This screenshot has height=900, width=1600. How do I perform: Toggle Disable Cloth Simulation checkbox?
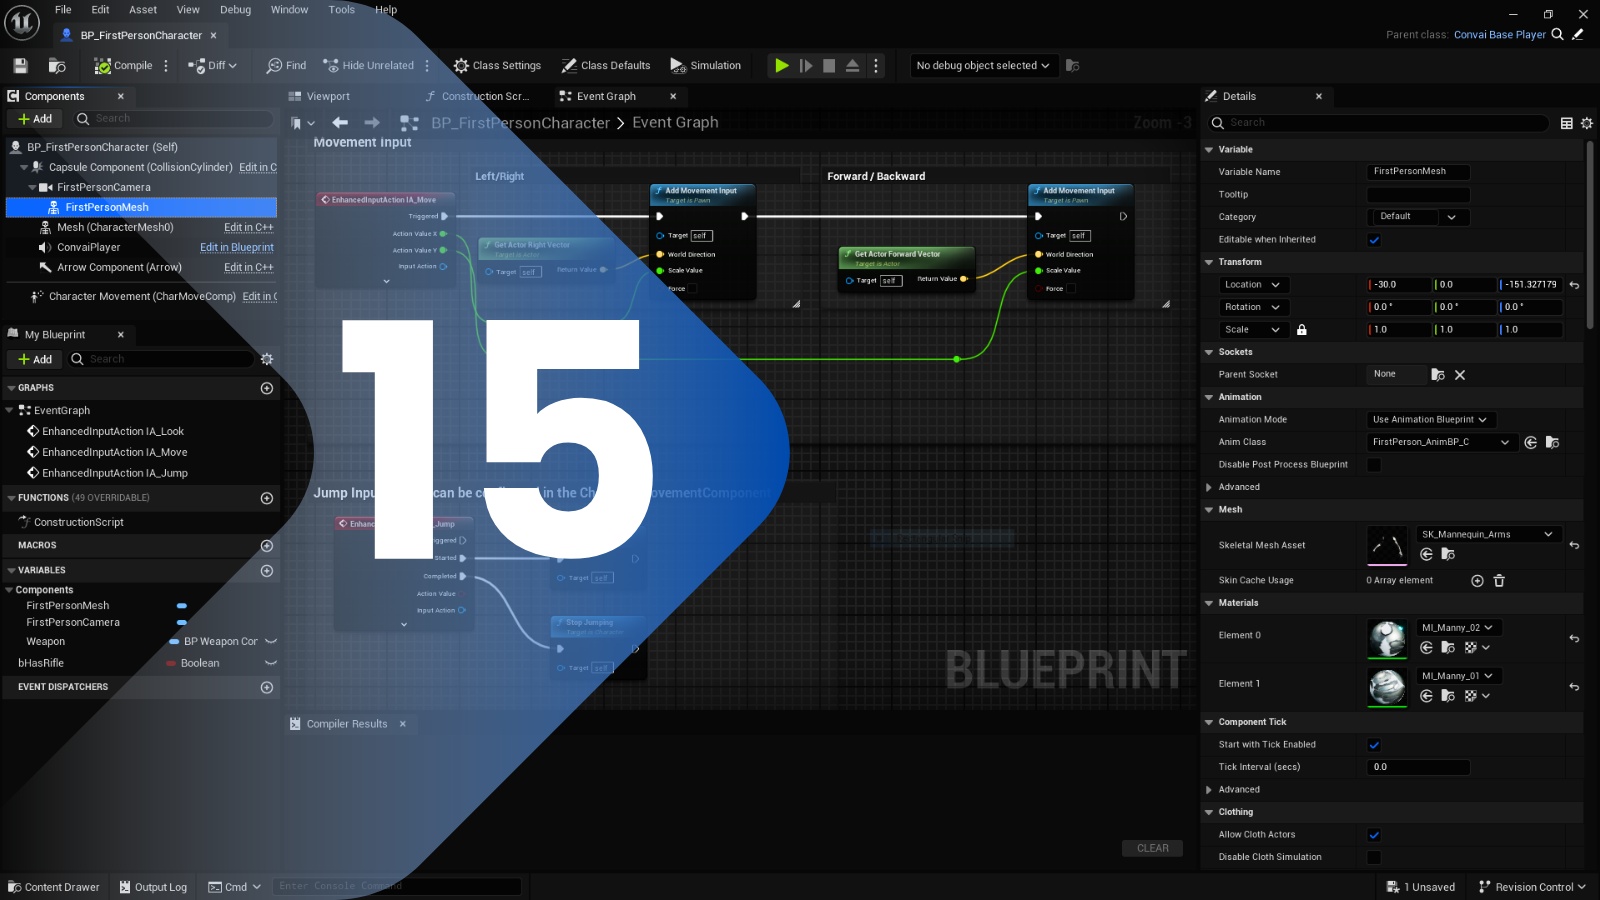(1374, 858)
